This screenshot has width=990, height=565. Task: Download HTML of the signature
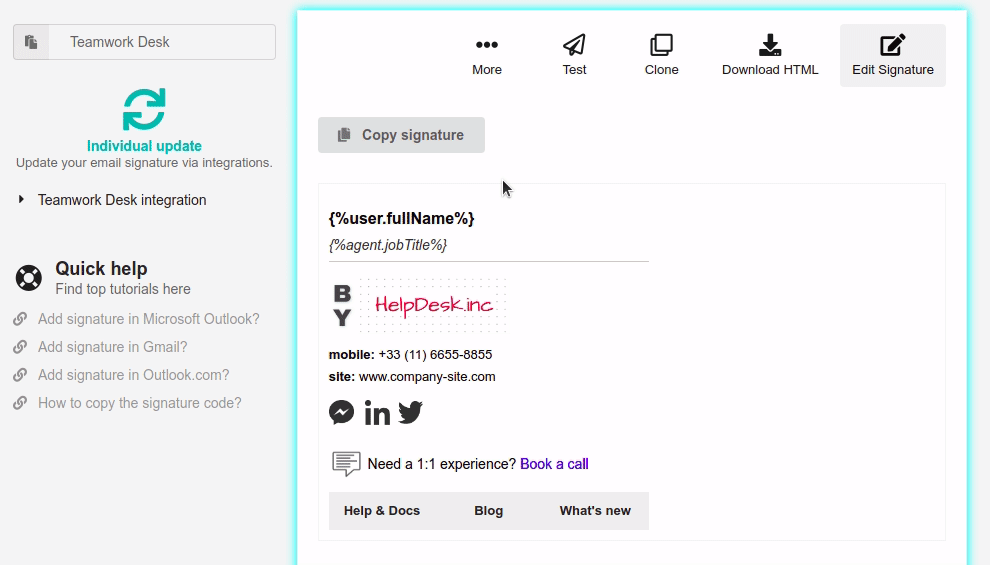(770, 55)
